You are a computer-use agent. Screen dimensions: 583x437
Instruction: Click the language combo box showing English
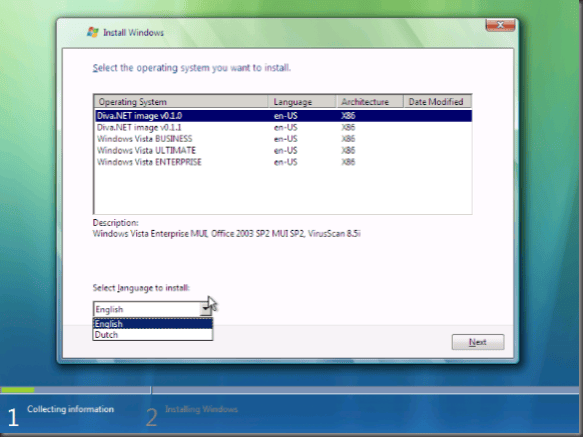[x=152, y=309]
